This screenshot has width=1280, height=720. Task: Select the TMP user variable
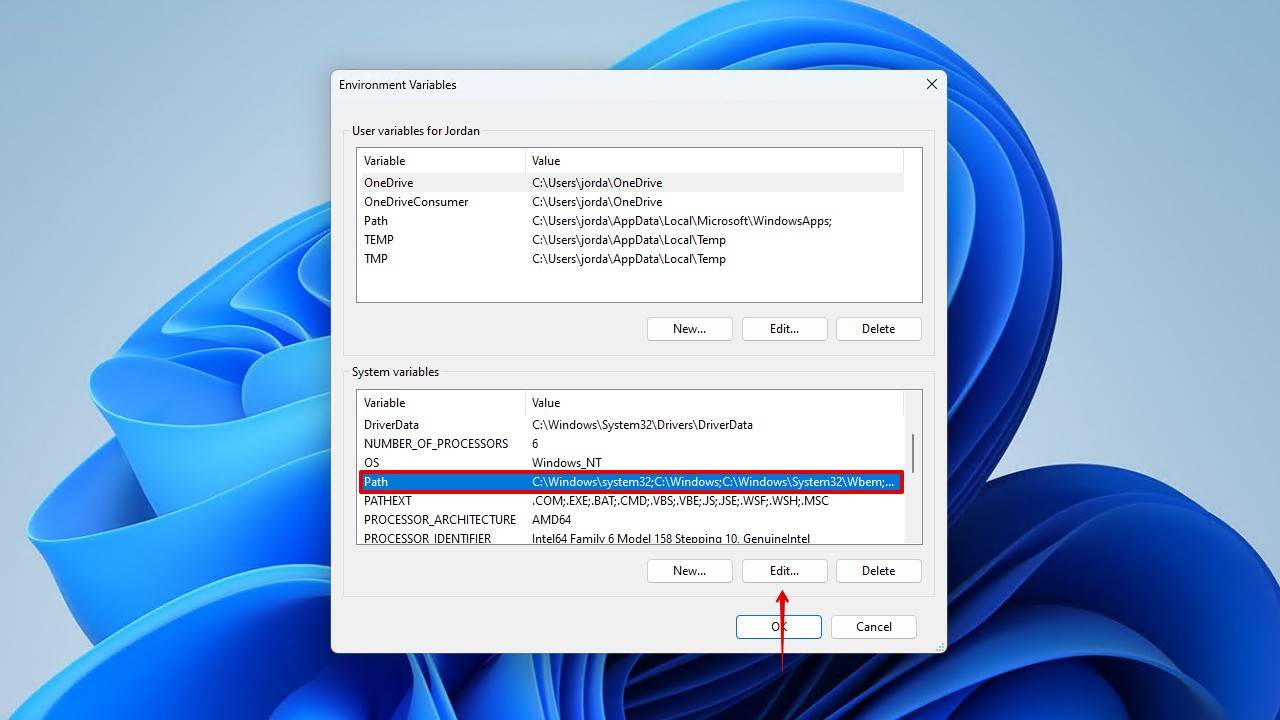coord(630,259)
